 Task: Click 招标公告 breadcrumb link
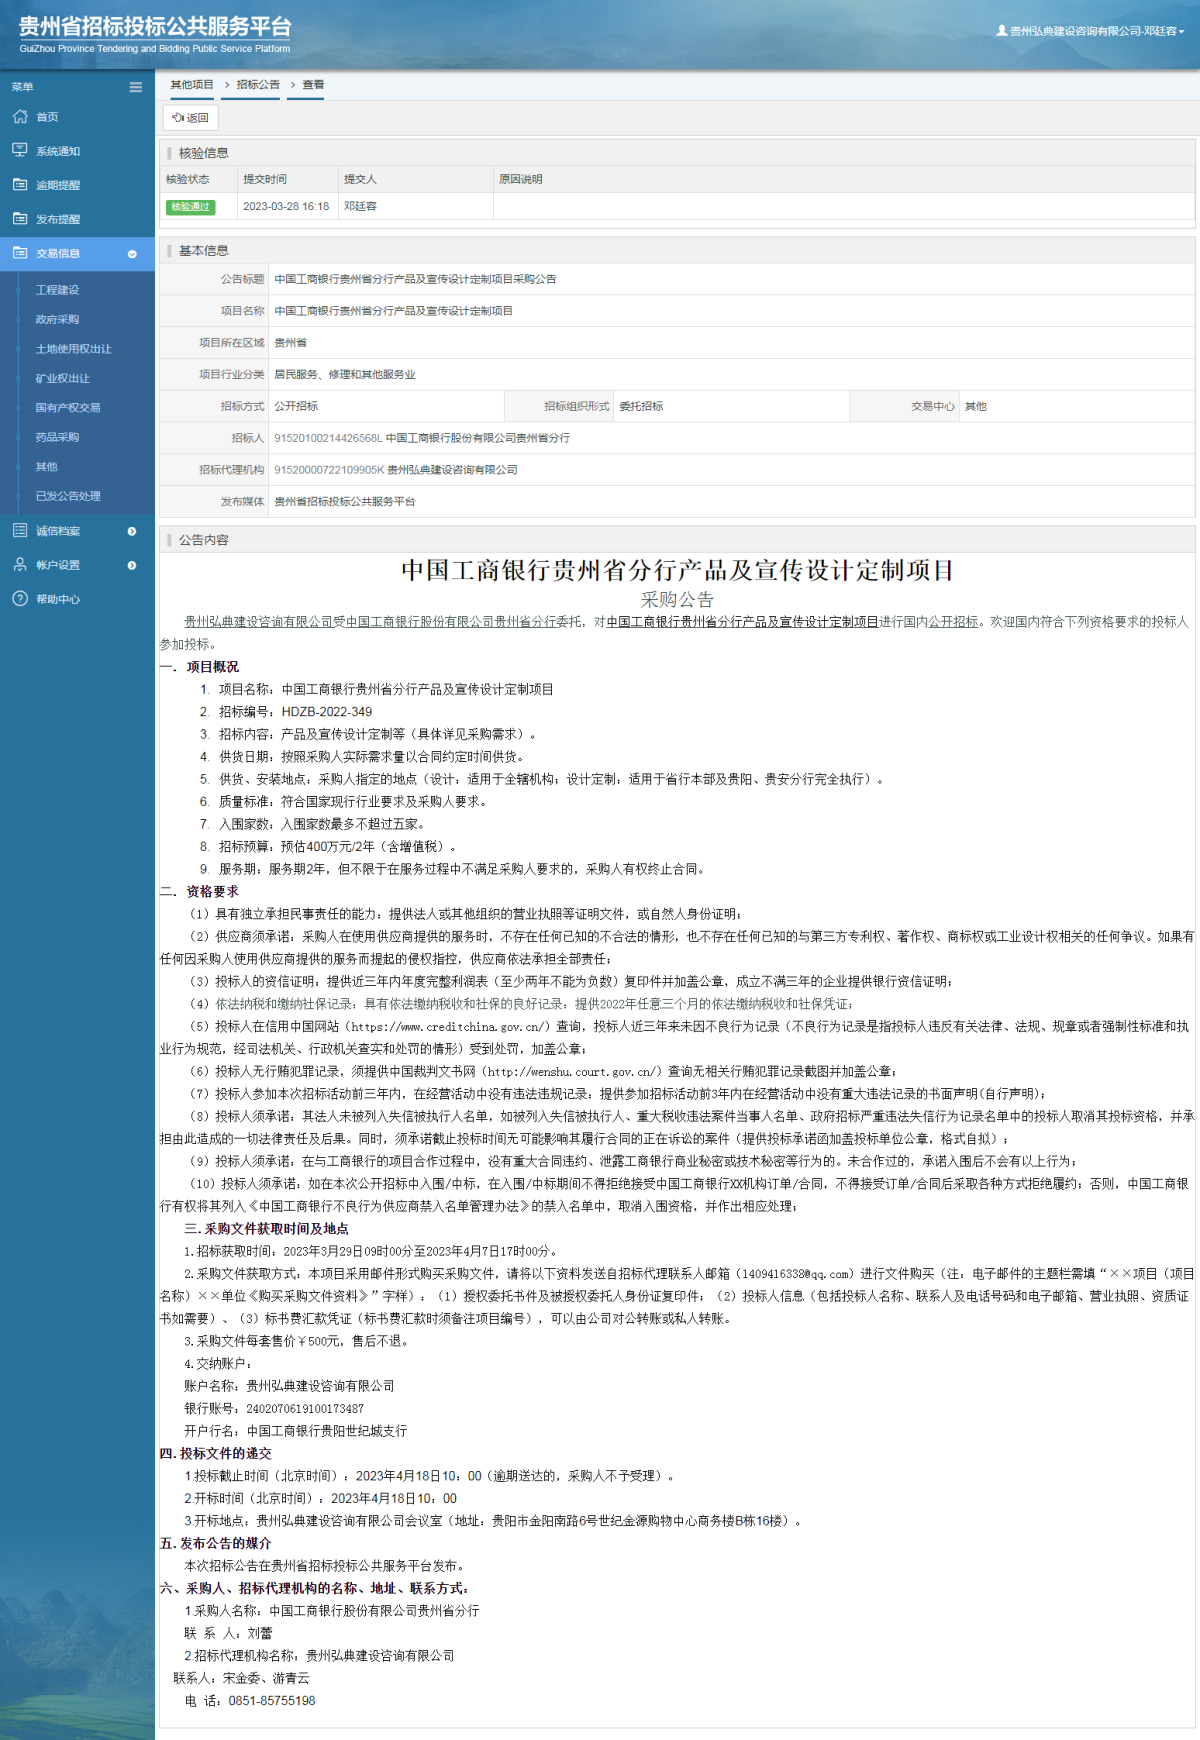(258, 85)
